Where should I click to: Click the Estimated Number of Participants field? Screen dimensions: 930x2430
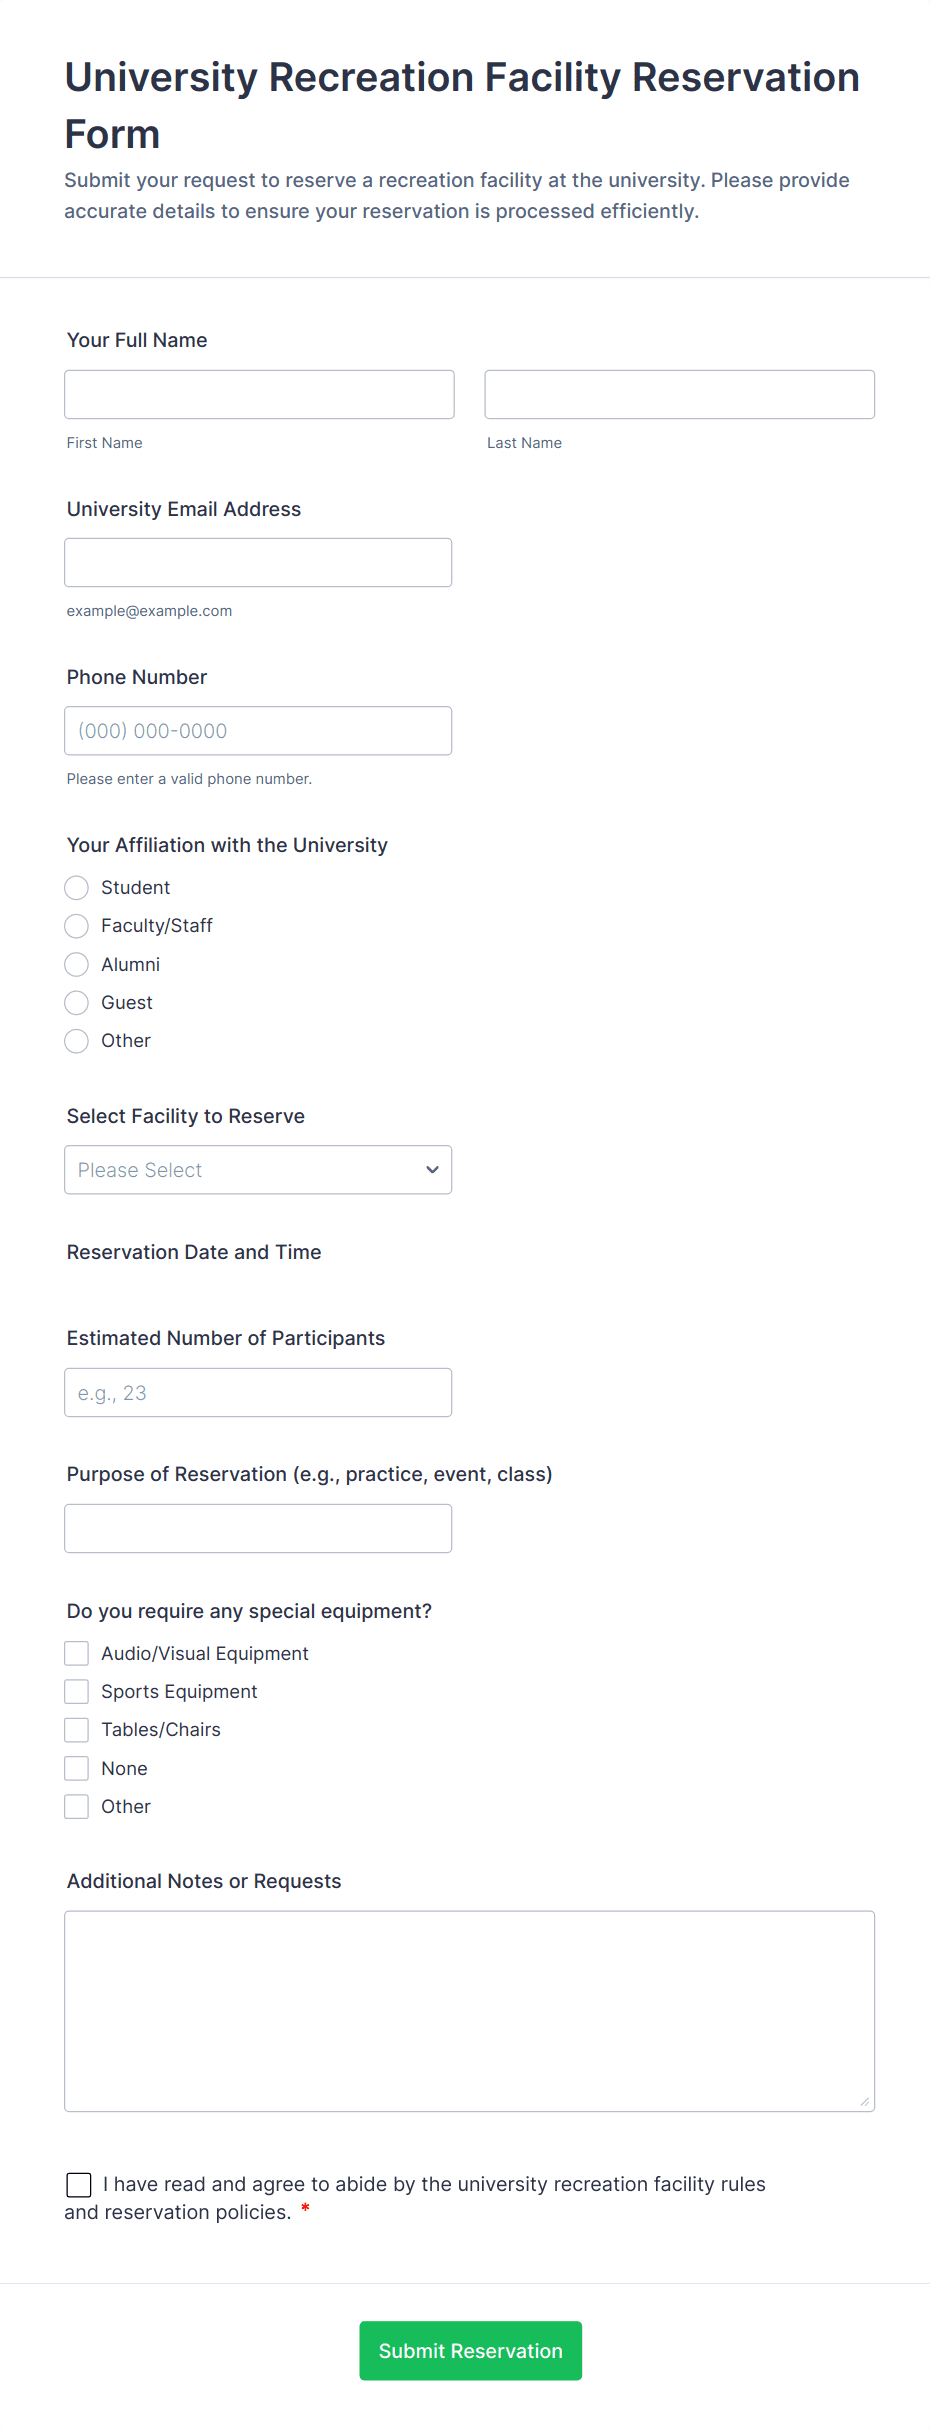(258, 1392)
